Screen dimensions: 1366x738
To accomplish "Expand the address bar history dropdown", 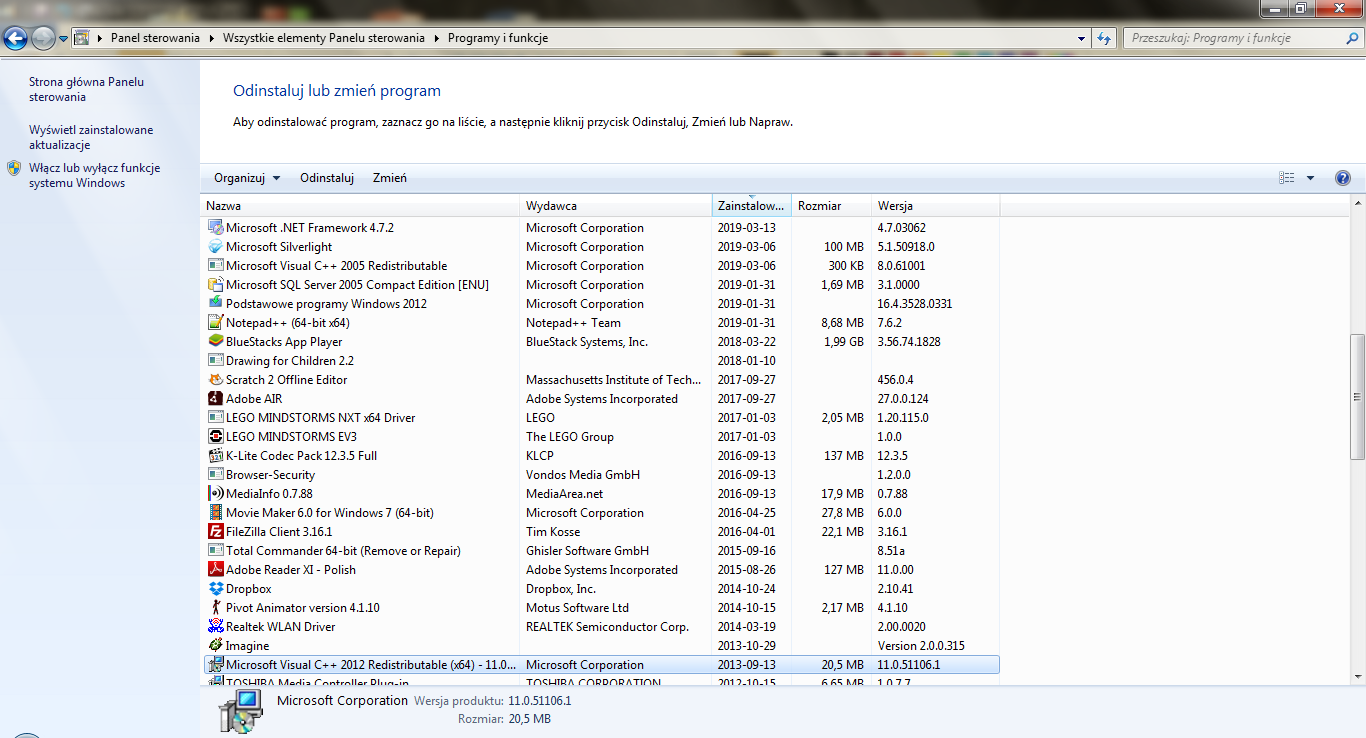I will (x=1082, y=38).
